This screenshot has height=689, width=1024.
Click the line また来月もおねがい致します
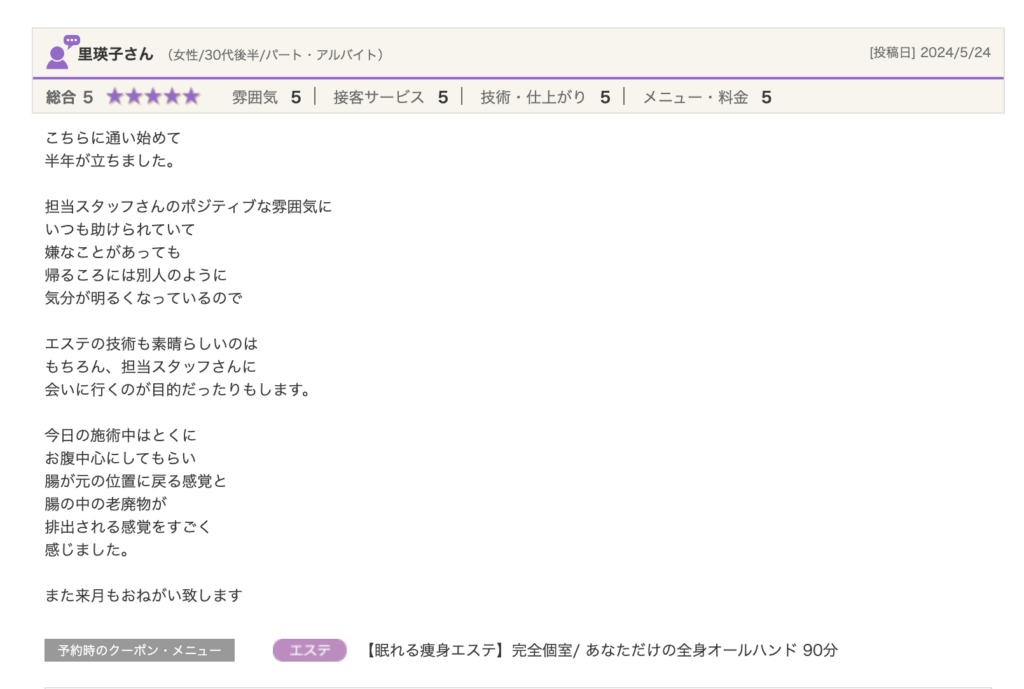[x=144, y=595]
